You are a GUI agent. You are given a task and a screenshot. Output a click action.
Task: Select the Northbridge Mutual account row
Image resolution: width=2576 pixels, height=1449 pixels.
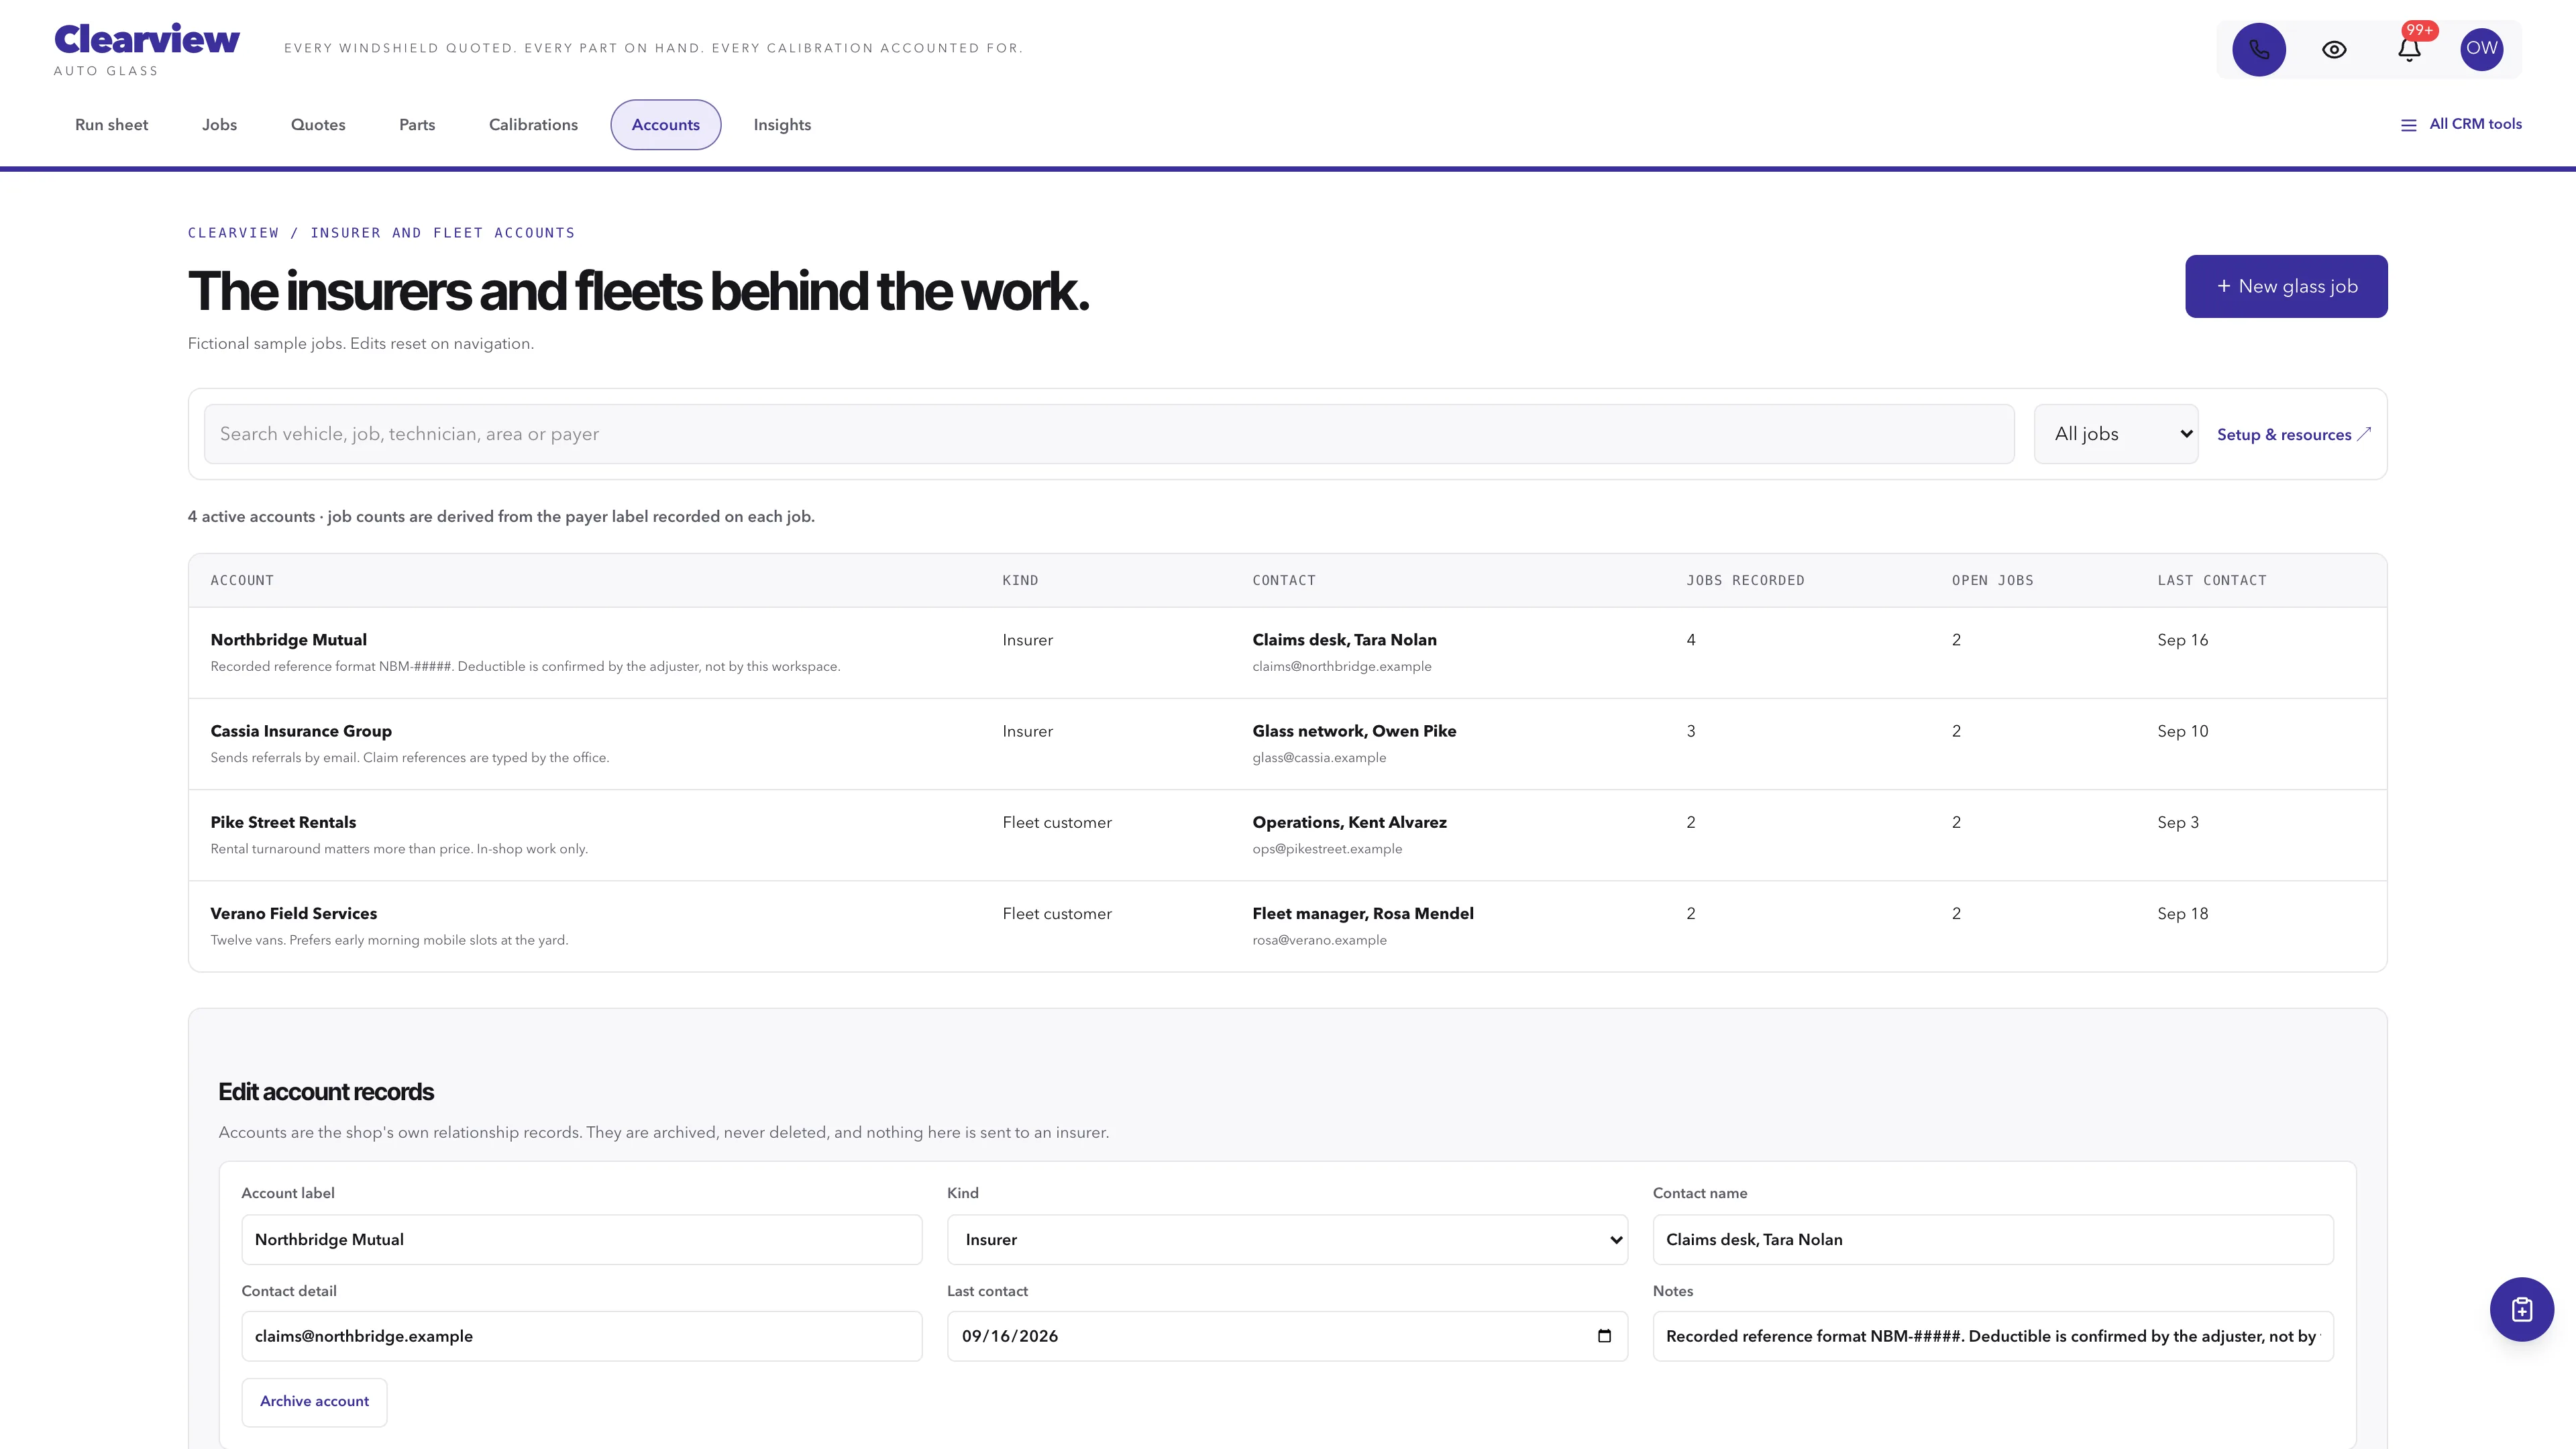tap(1287, 652)
